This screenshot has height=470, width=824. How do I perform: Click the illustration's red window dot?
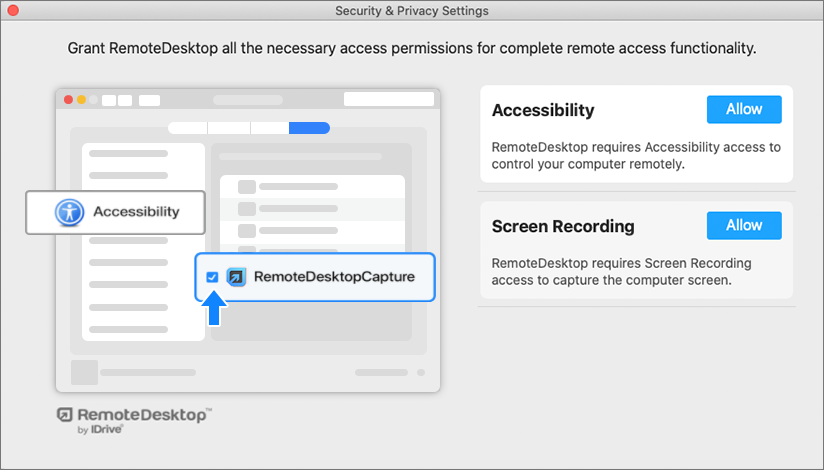[x=69, y=100]
